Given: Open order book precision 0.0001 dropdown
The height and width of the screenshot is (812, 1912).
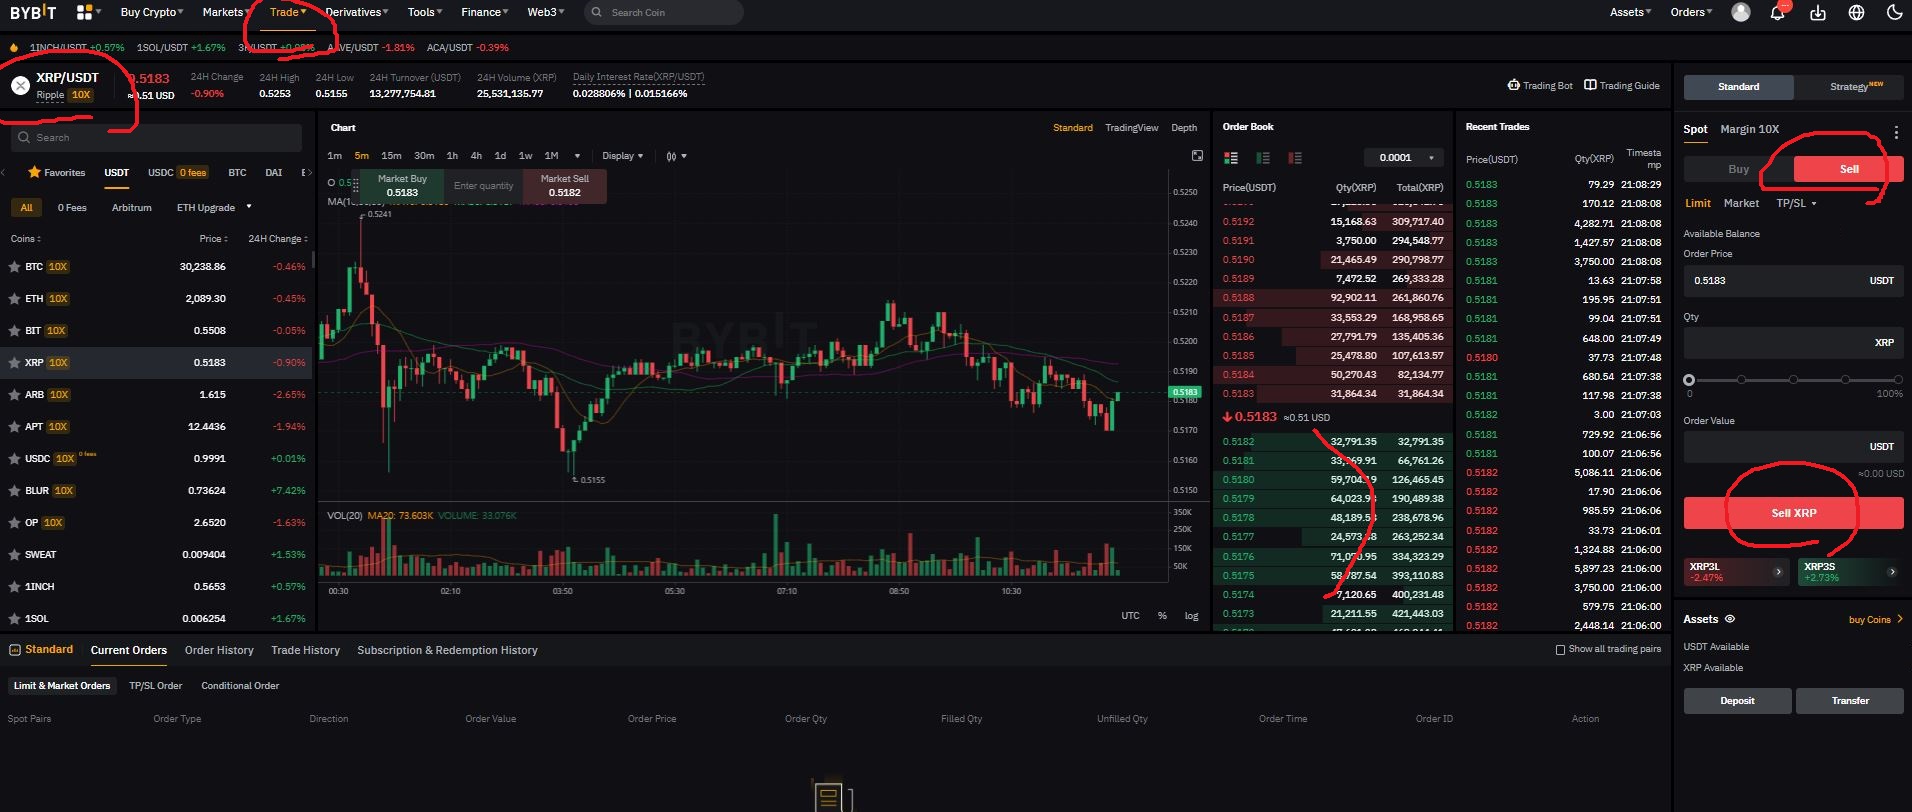Looking at the screenshot, I should [x=1405, y=157].
